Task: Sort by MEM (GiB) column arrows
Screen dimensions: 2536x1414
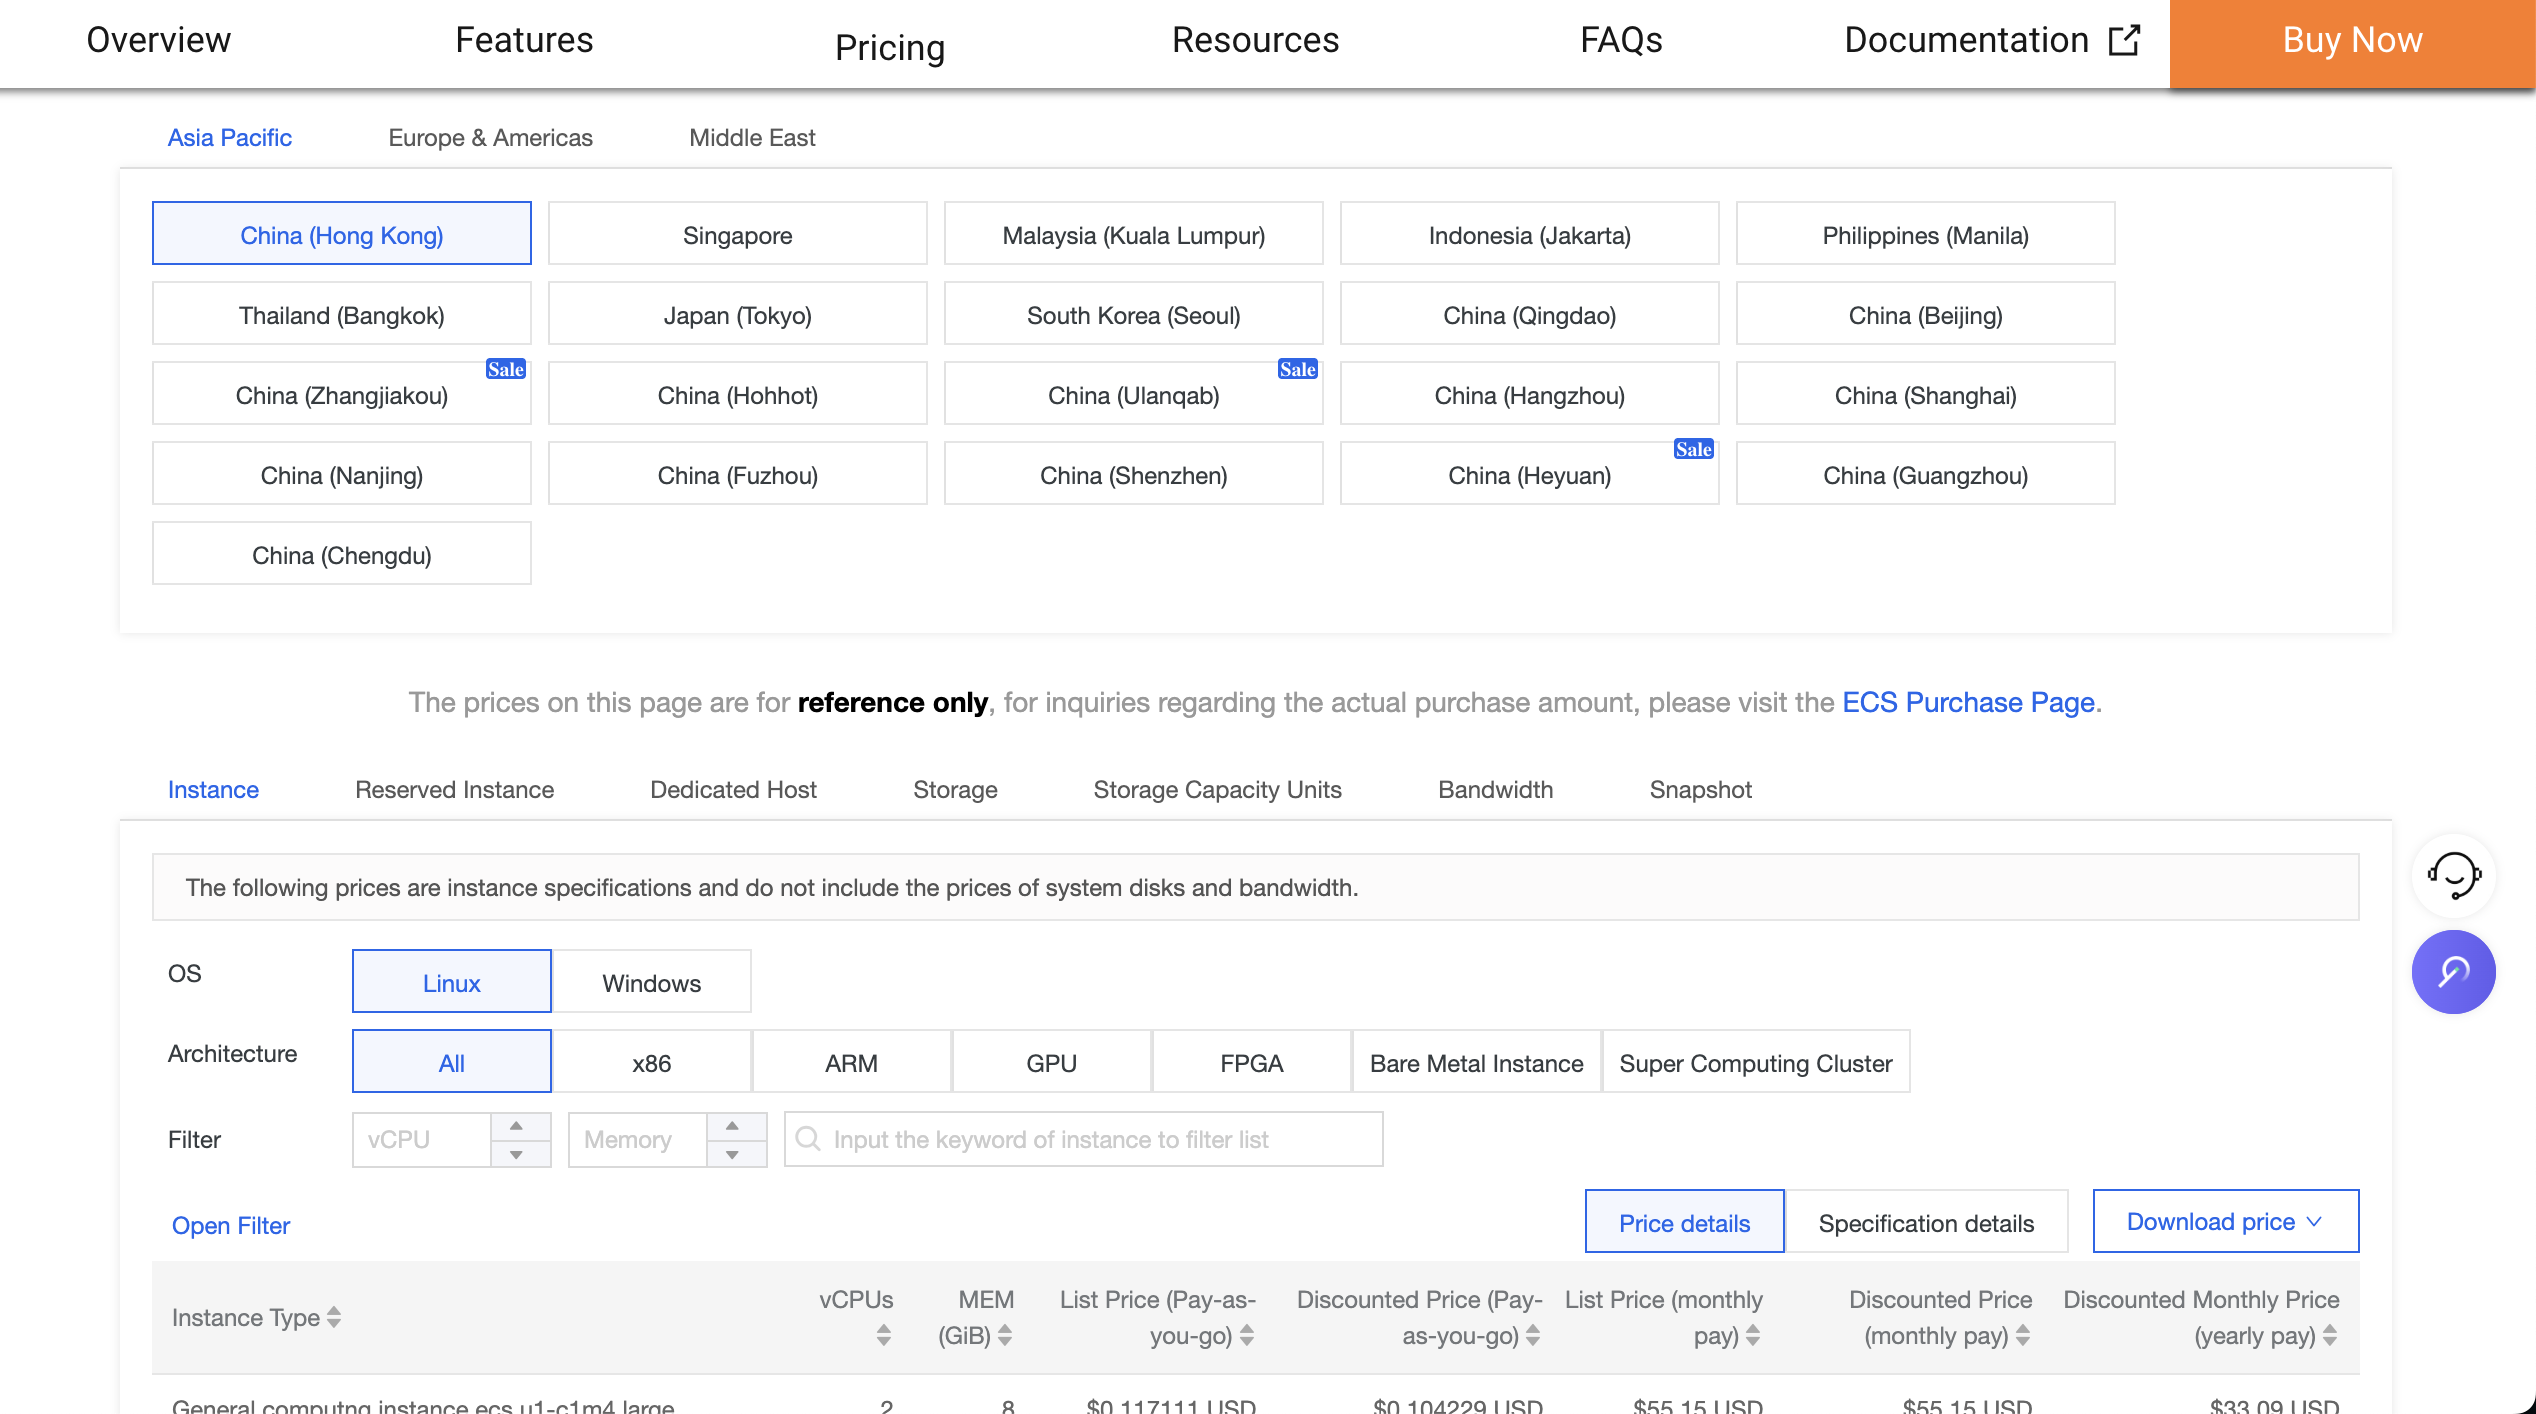Action: [x=1005, y=1335]
